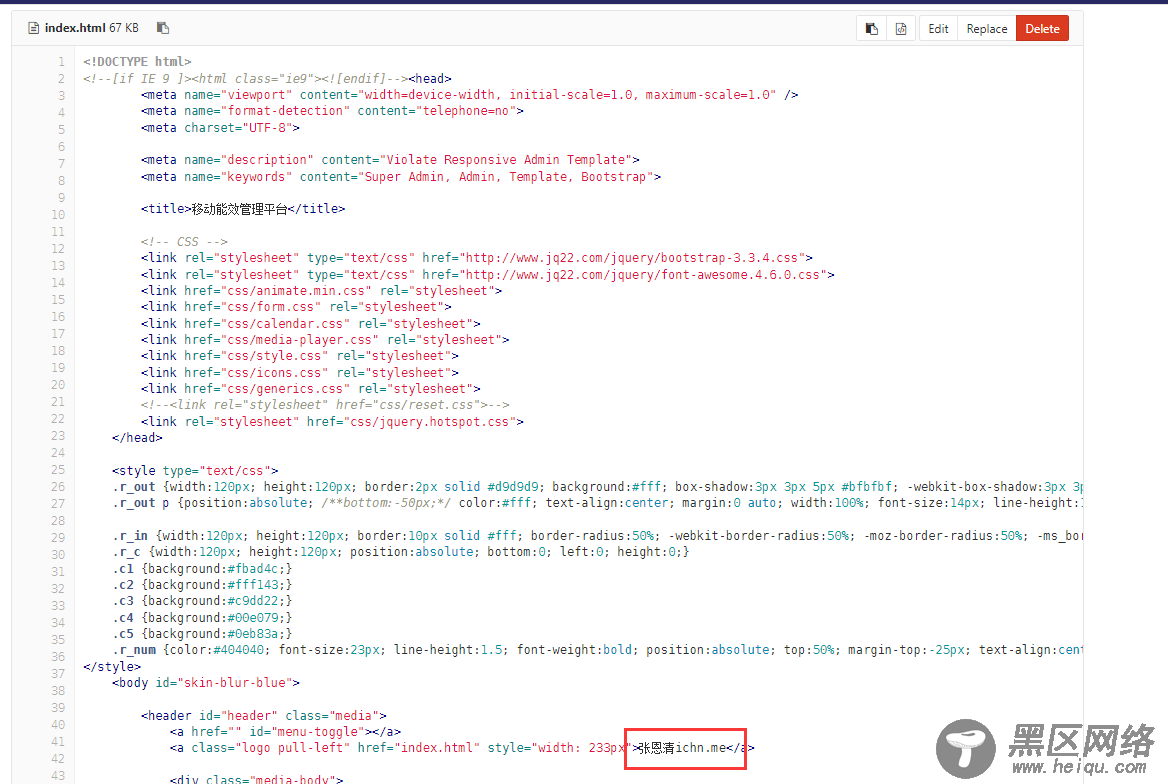Image resolution: width=1168 pixels, height=784 pixels.
Task: Click the red Delete button
Action: click(1042, 29)
